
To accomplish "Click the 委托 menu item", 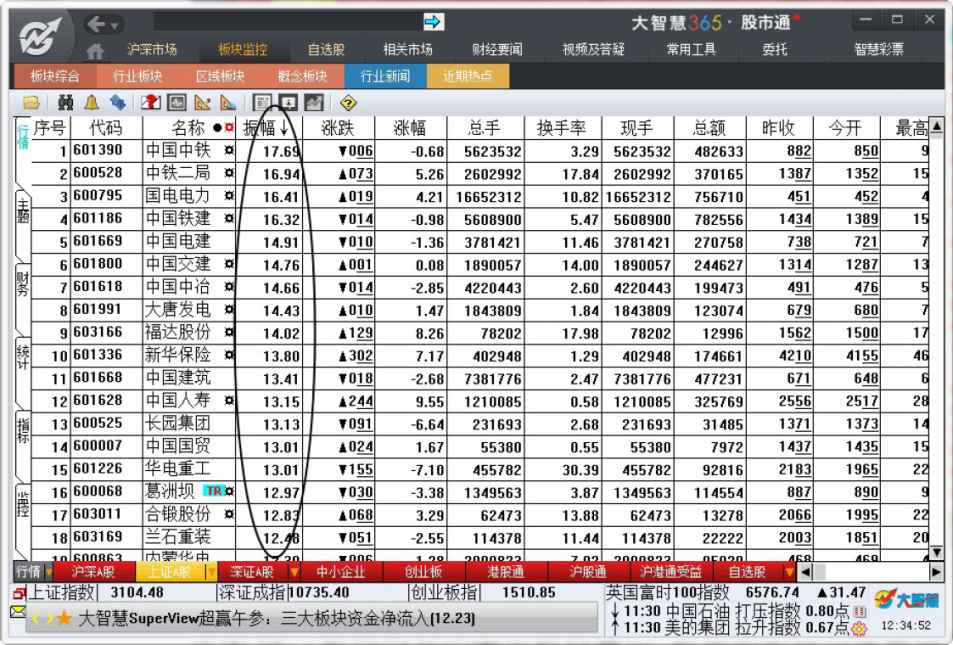I will 775,49.
